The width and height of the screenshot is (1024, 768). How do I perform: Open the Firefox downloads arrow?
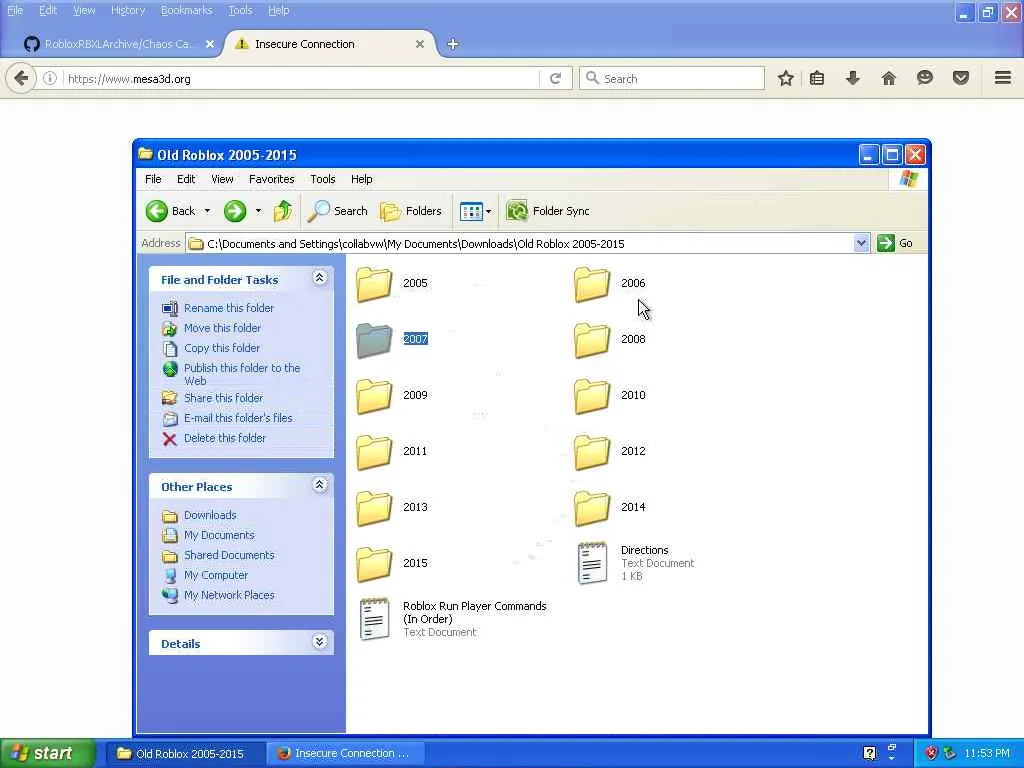[x=852, y=78]
